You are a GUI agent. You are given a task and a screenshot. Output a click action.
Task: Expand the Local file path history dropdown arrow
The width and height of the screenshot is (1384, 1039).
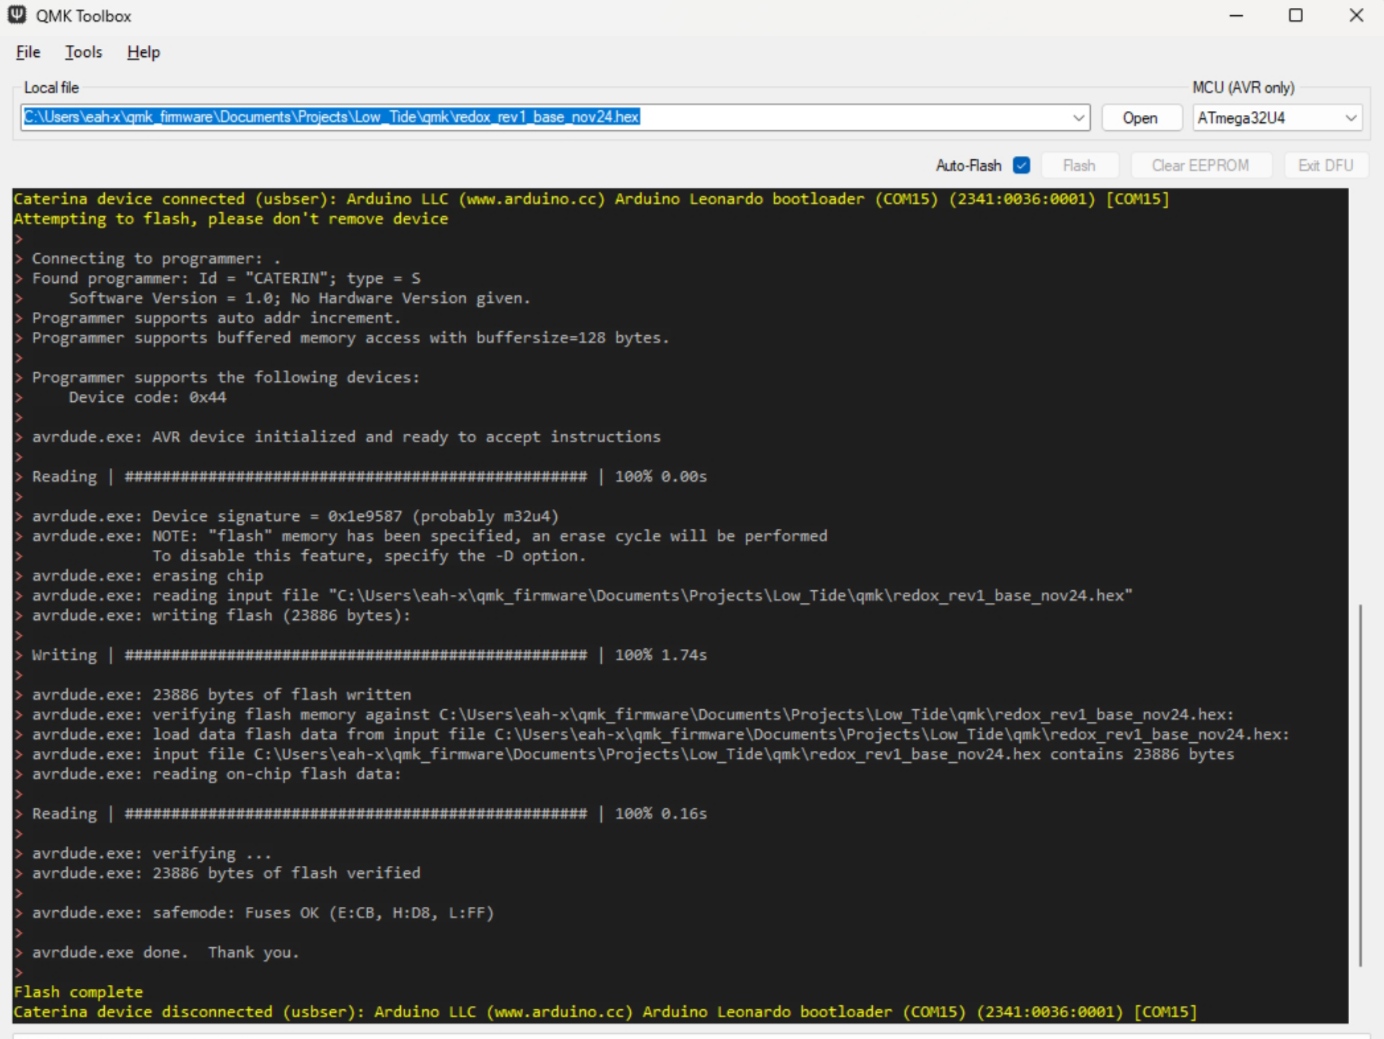coord(1078,118)
